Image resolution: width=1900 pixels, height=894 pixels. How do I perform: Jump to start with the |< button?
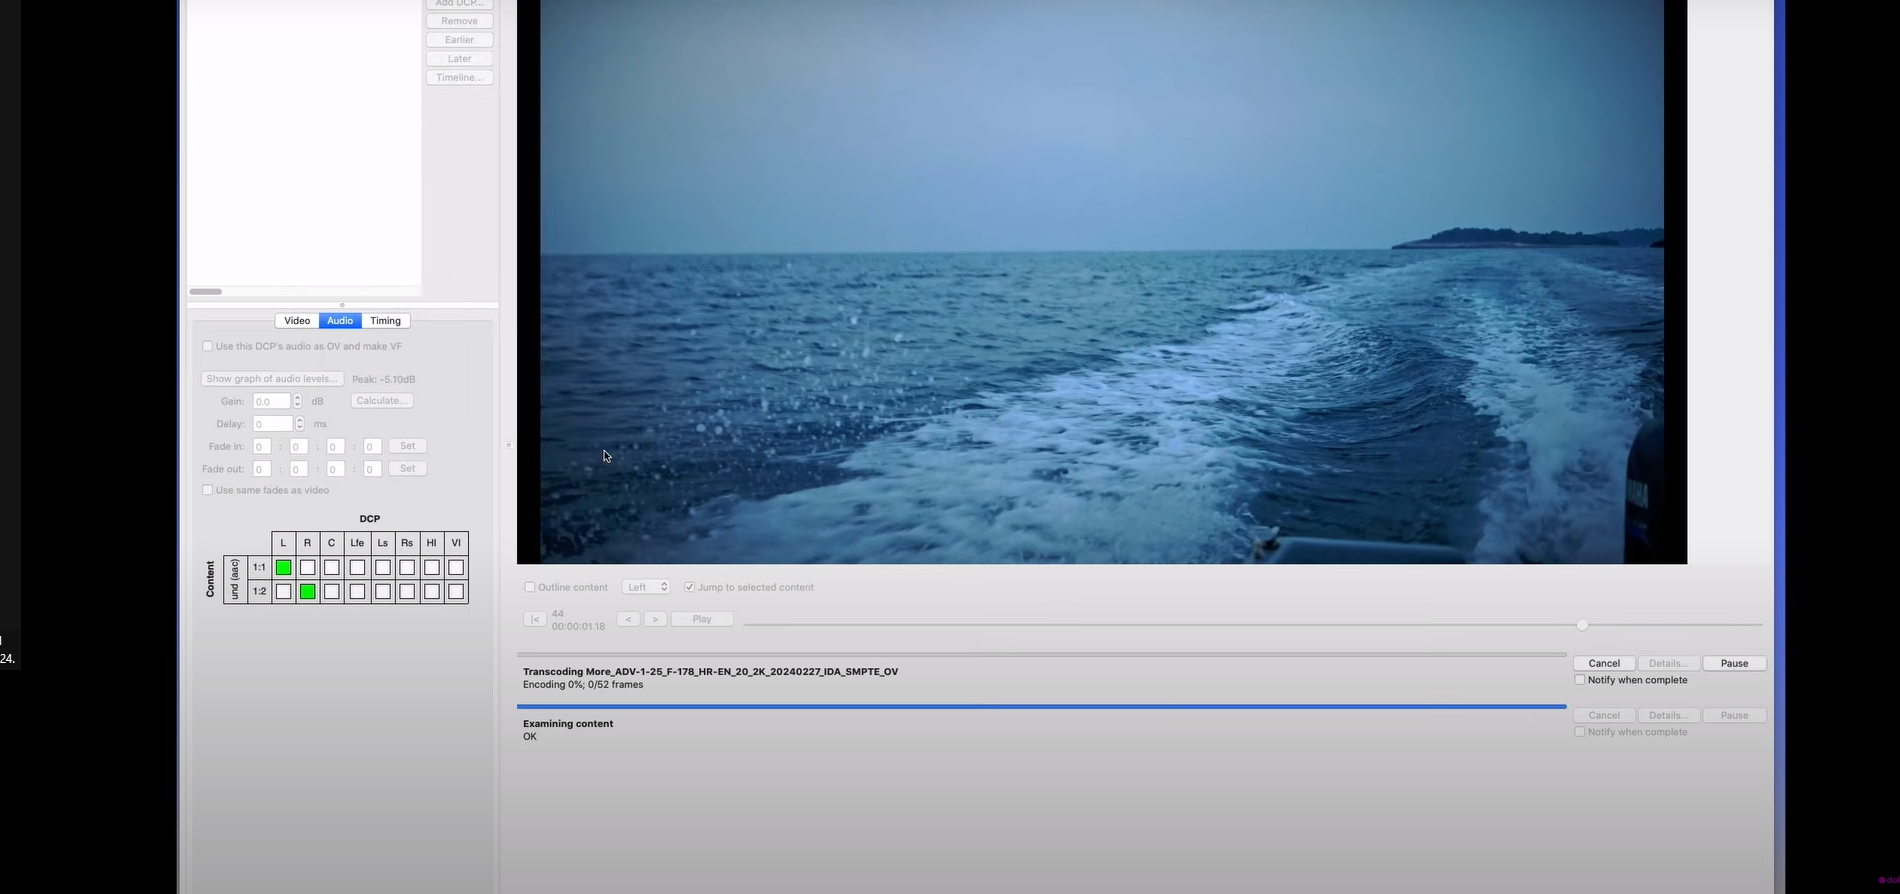[534, 619]
